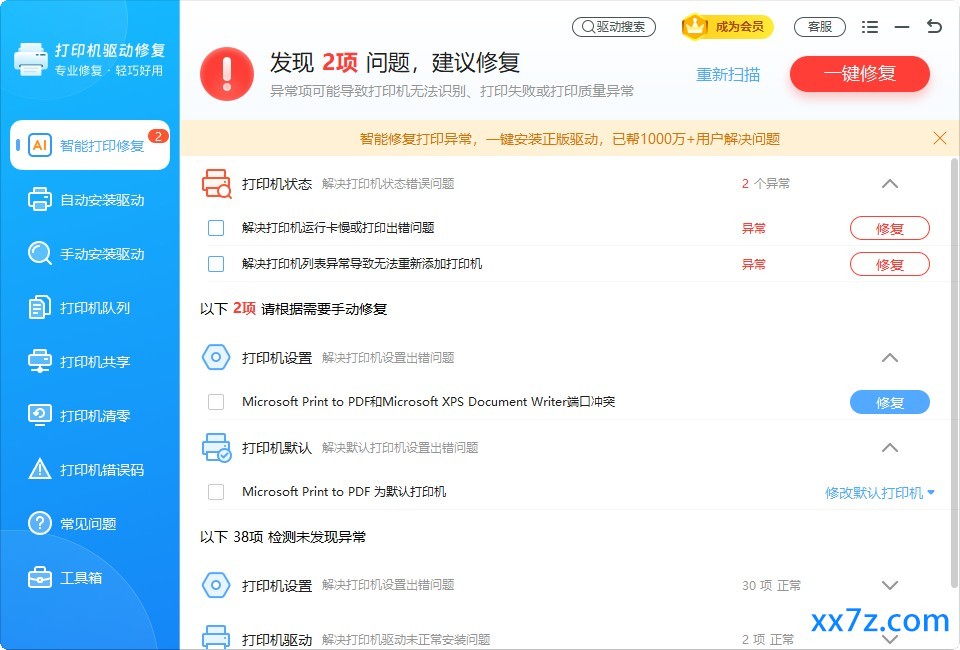Image resolution: width=960 pixels, height=650 pixels.
Task: Check 解决打印机运行卡慢或打印出错问题 checkbox
Action: (216, 228)
